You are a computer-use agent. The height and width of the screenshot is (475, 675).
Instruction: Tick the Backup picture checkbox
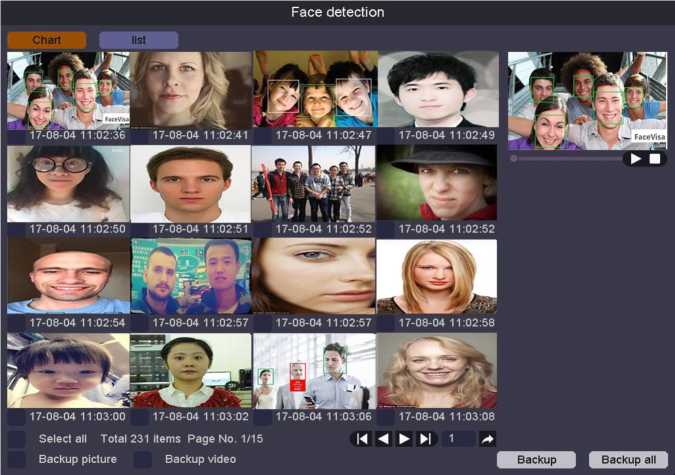pos(17,460)
